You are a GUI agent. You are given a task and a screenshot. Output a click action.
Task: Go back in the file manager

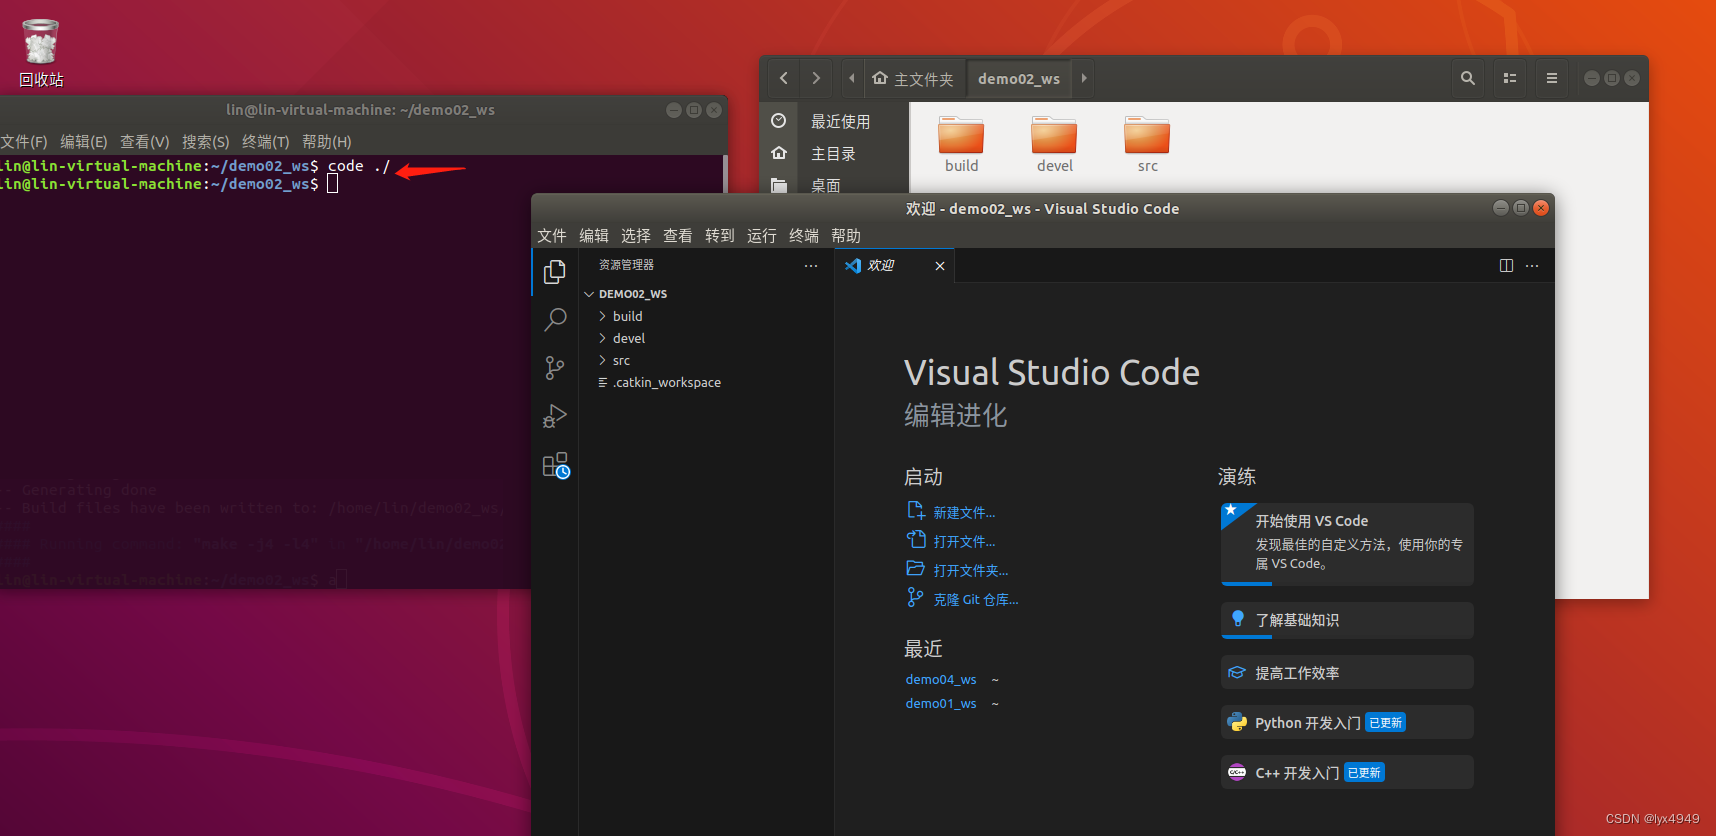[784, 78]
